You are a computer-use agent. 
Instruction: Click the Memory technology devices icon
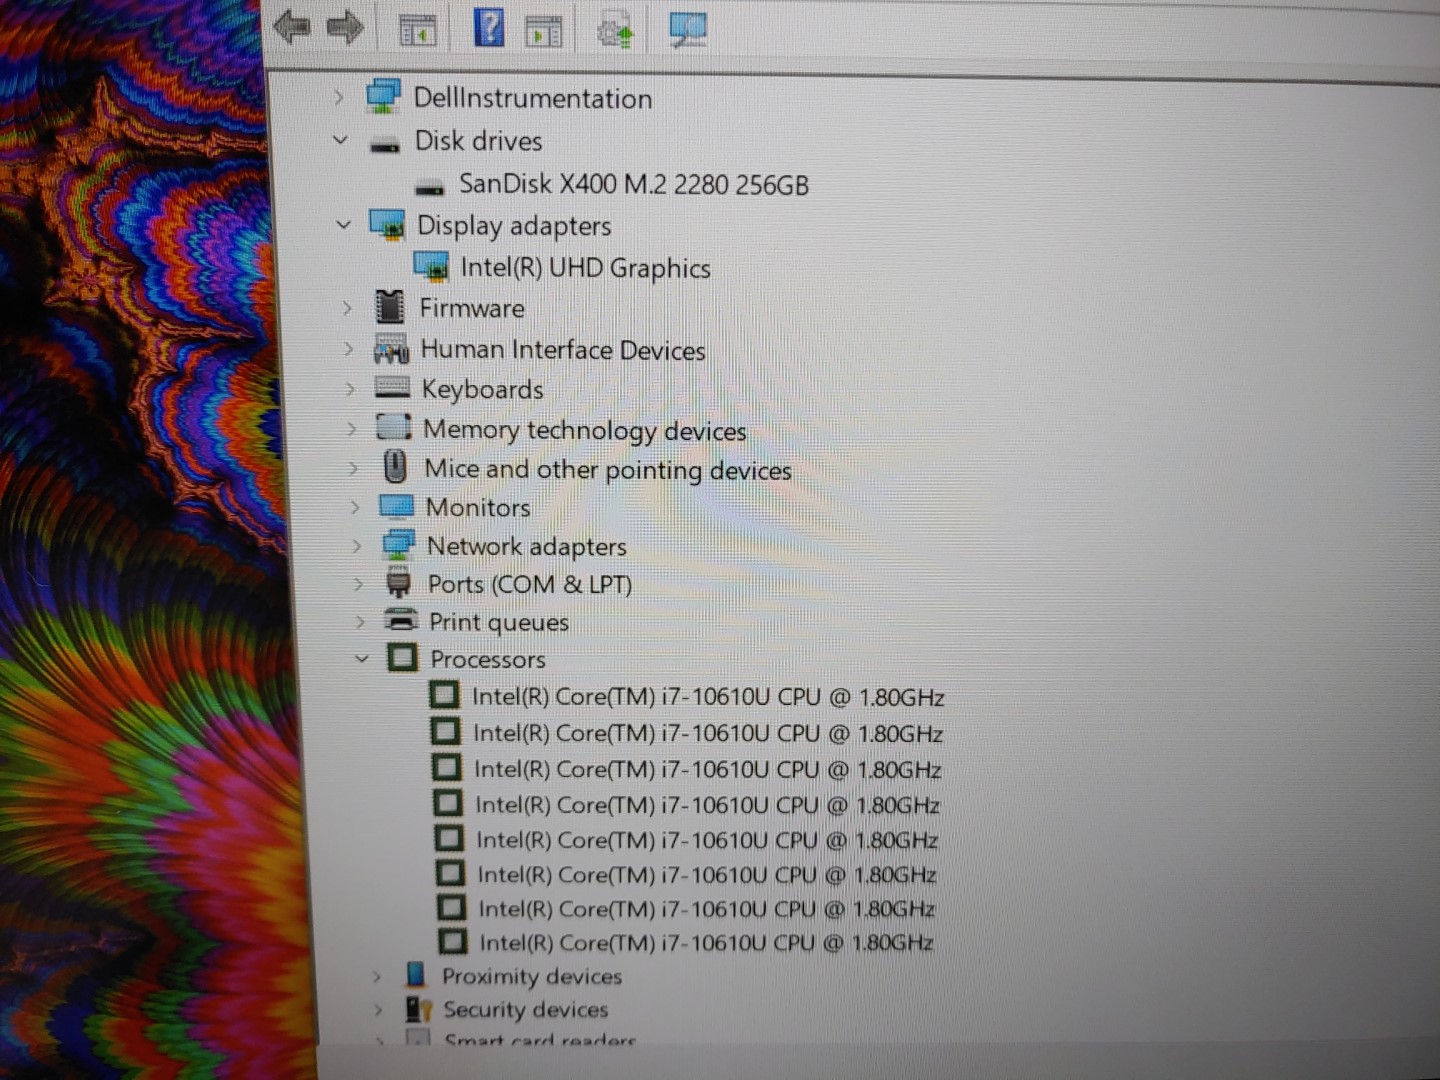(x=393, y=427)
